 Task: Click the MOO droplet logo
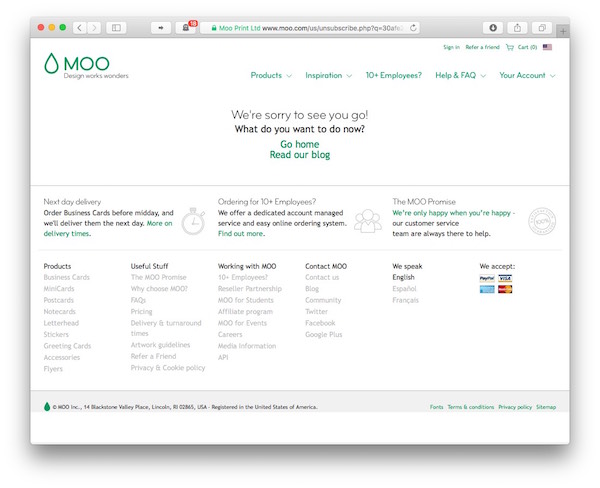[51, 63]
